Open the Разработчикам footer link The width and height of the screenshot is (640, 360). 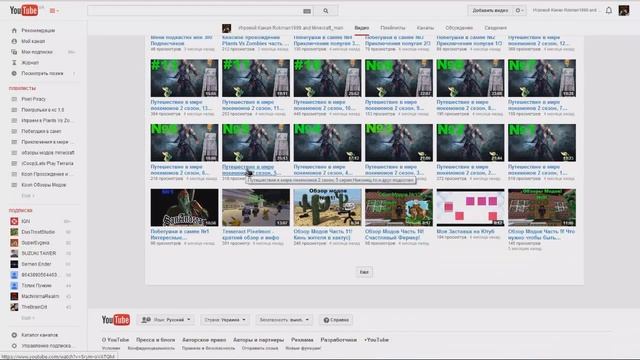point(338,340)
